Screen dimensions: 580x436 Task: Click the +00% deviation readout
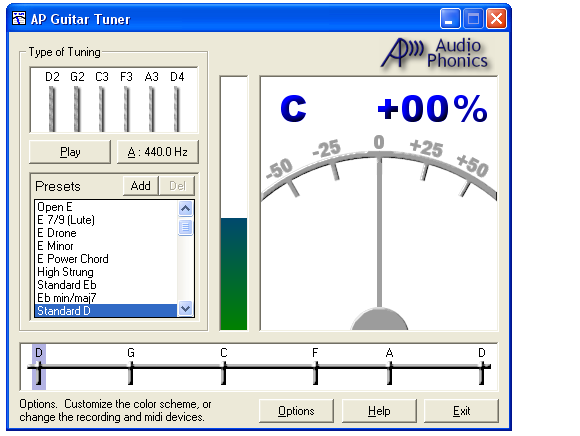432,108
